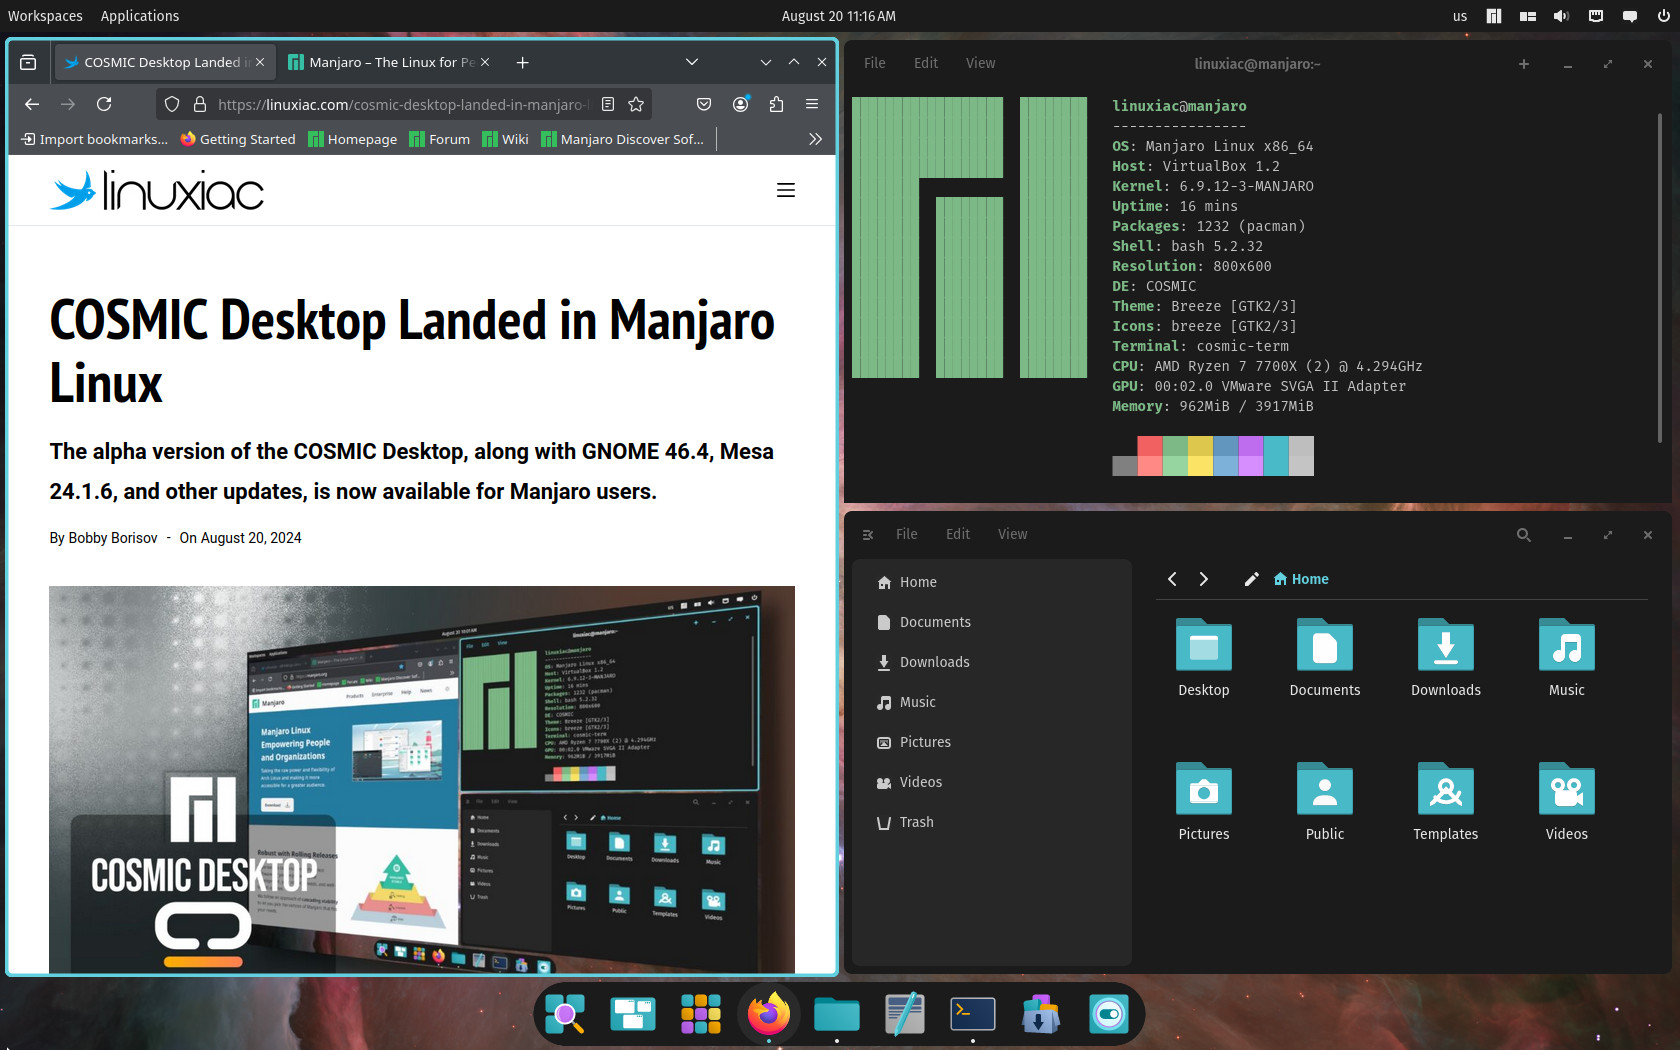Open Manjaro Discover Software bookmark

point(623,139)
